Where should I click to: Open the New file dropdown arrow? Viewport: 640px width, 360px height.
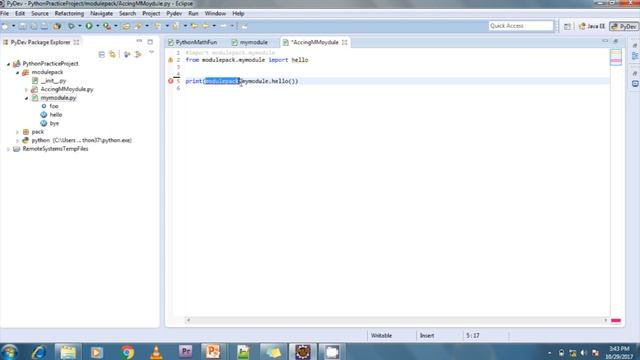pyautogui.click(x=13, y=26)
